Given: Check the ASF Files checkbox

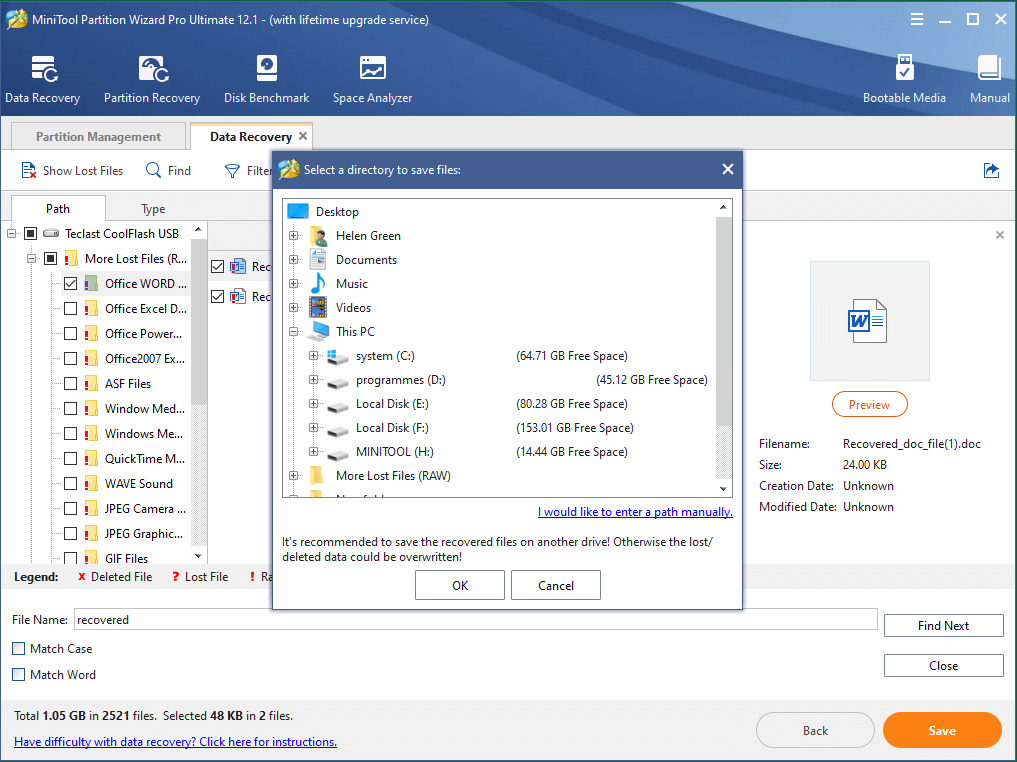Looking at the screenshot, I should [x=71, y=383].
